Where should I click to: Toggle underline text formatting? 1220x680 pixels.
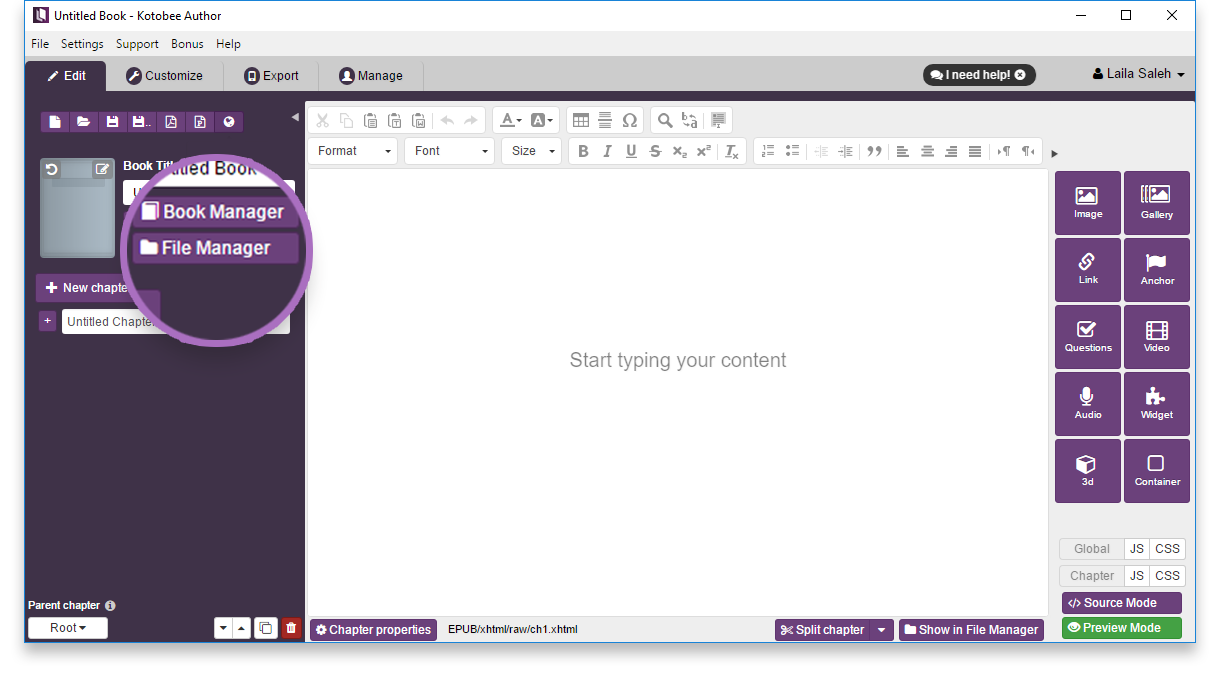(631, 151)
